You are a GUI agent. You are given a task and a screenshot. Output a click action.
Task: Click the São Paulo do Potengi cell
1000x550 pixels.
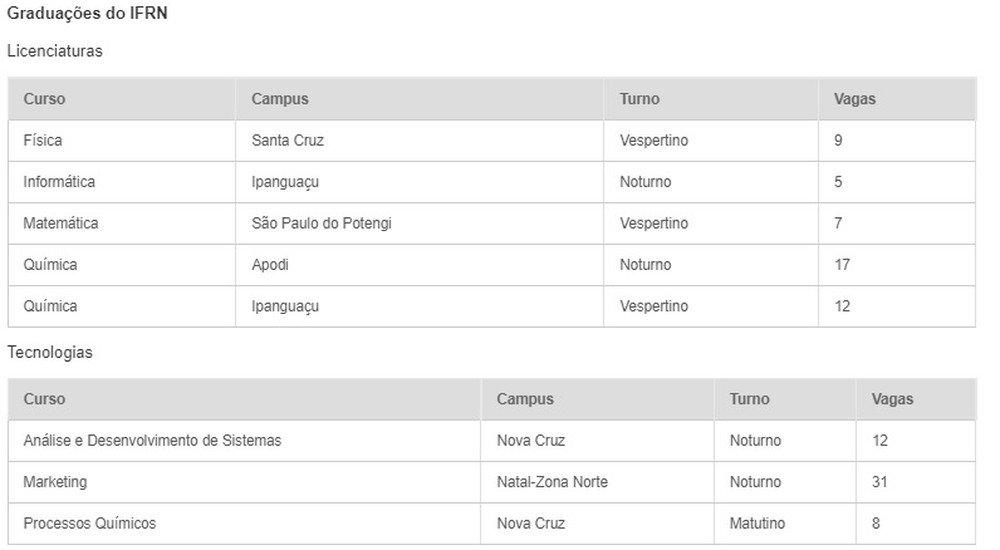tap(322, 224)
